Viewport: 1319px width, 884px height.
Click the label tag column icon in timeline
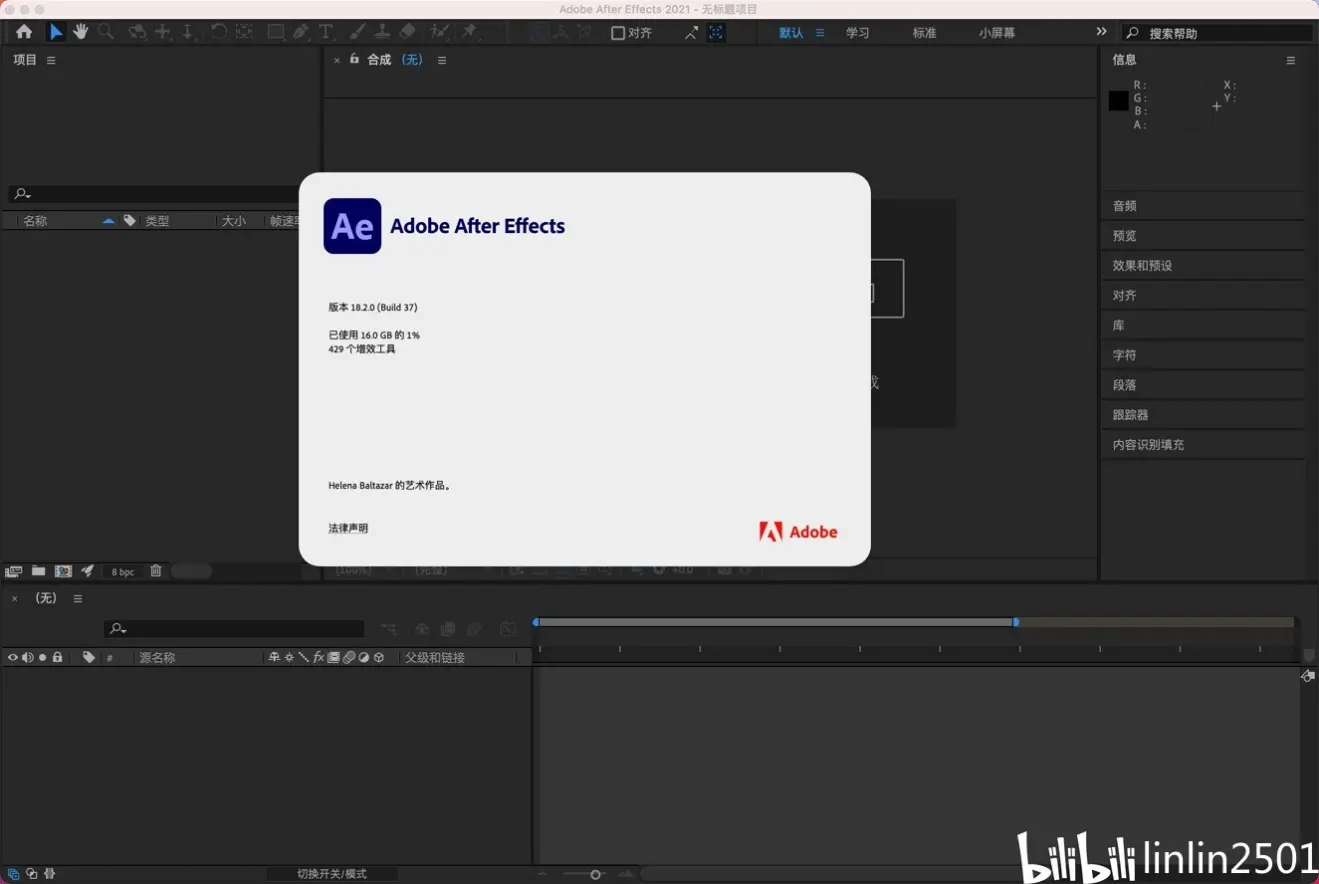pos(89,657)
